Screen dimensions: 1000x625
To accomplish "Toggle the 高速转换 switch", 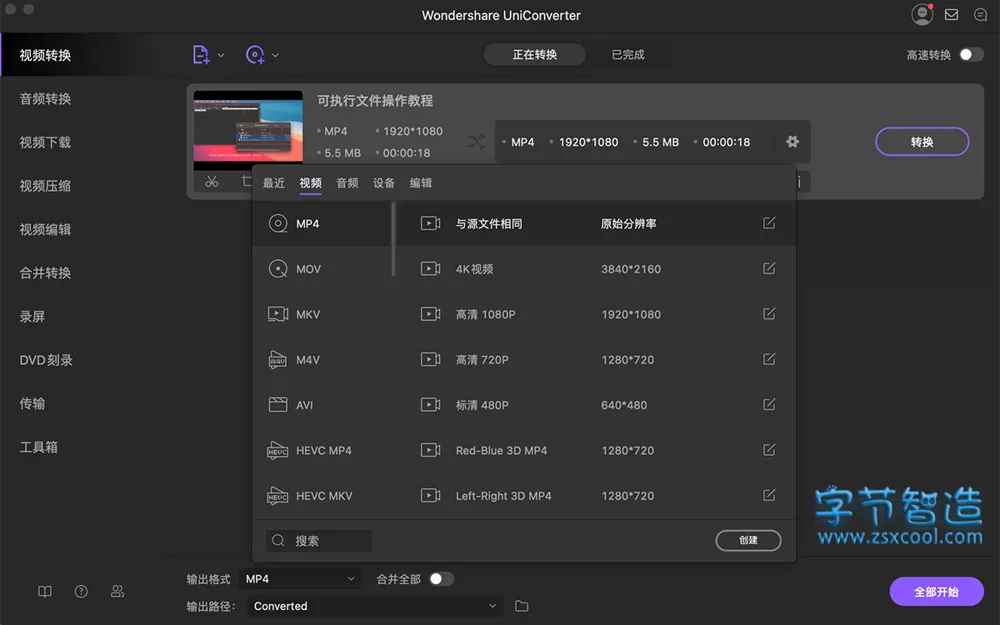I will coord(971,55).
